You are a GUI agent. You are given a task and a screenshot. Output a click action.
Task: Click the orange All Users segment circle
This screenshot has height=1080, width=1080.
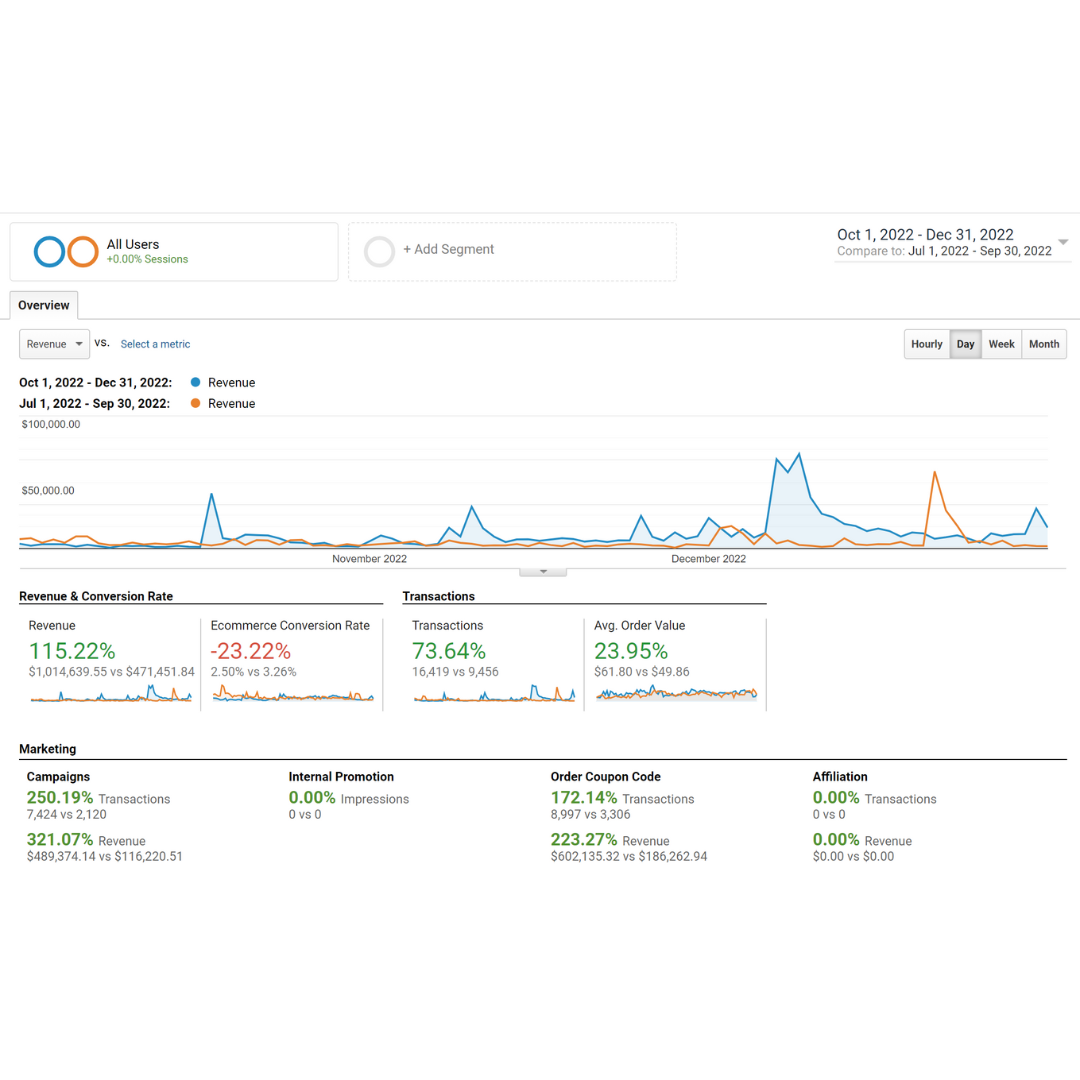point(82,251)
